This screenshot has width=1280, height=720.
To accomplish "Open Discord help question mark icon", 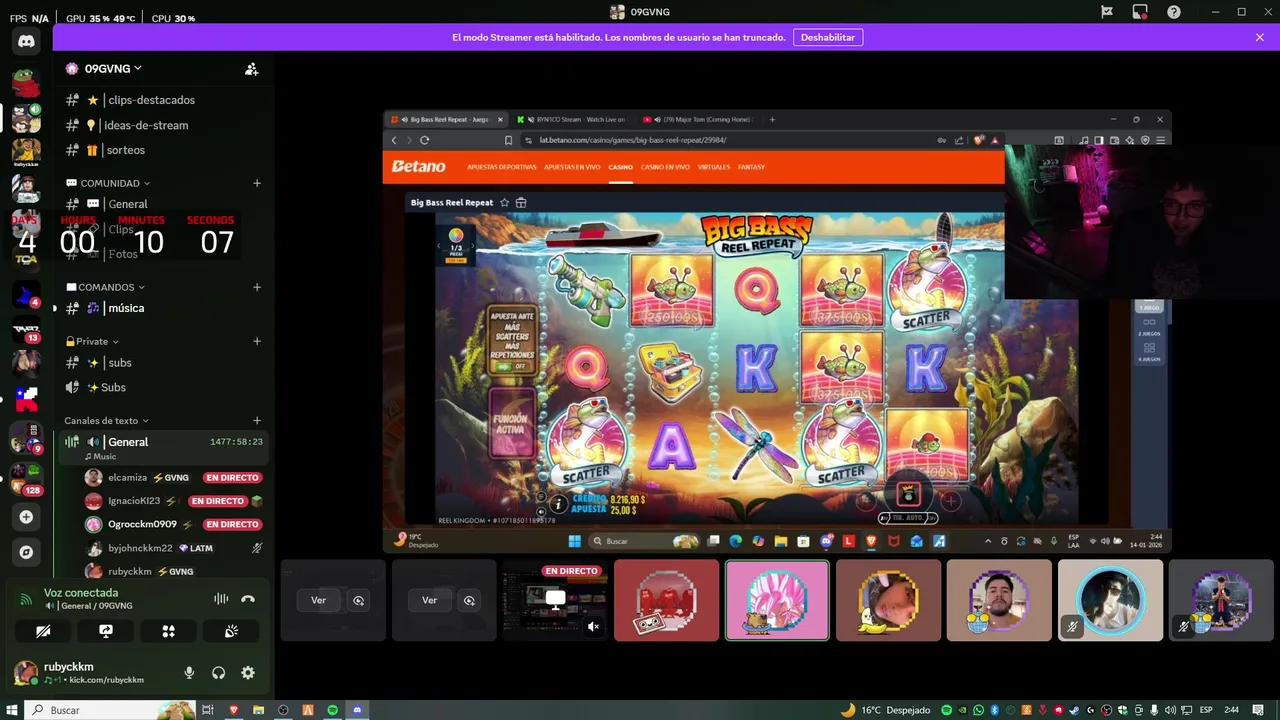I will tap(1174, 12).
